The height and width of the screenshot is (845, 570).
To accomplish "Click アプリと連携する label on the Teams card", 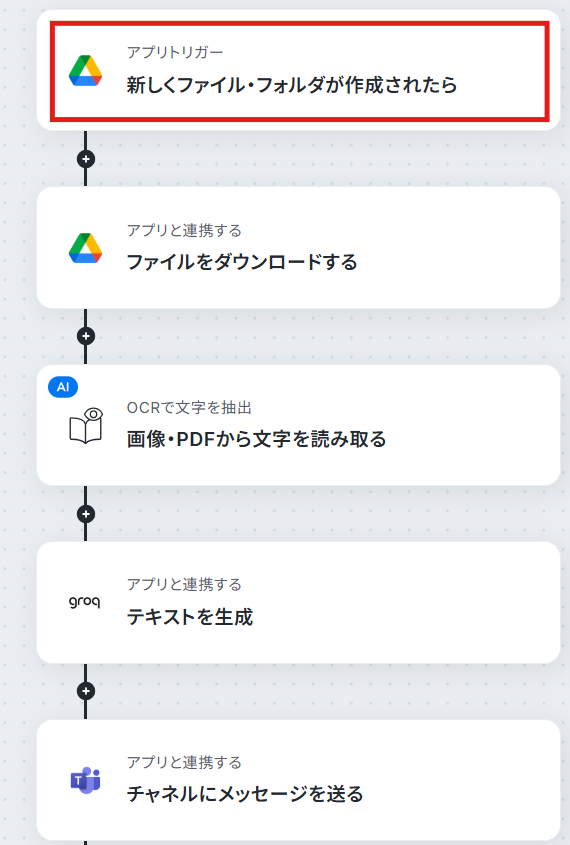I will [184, 763].
